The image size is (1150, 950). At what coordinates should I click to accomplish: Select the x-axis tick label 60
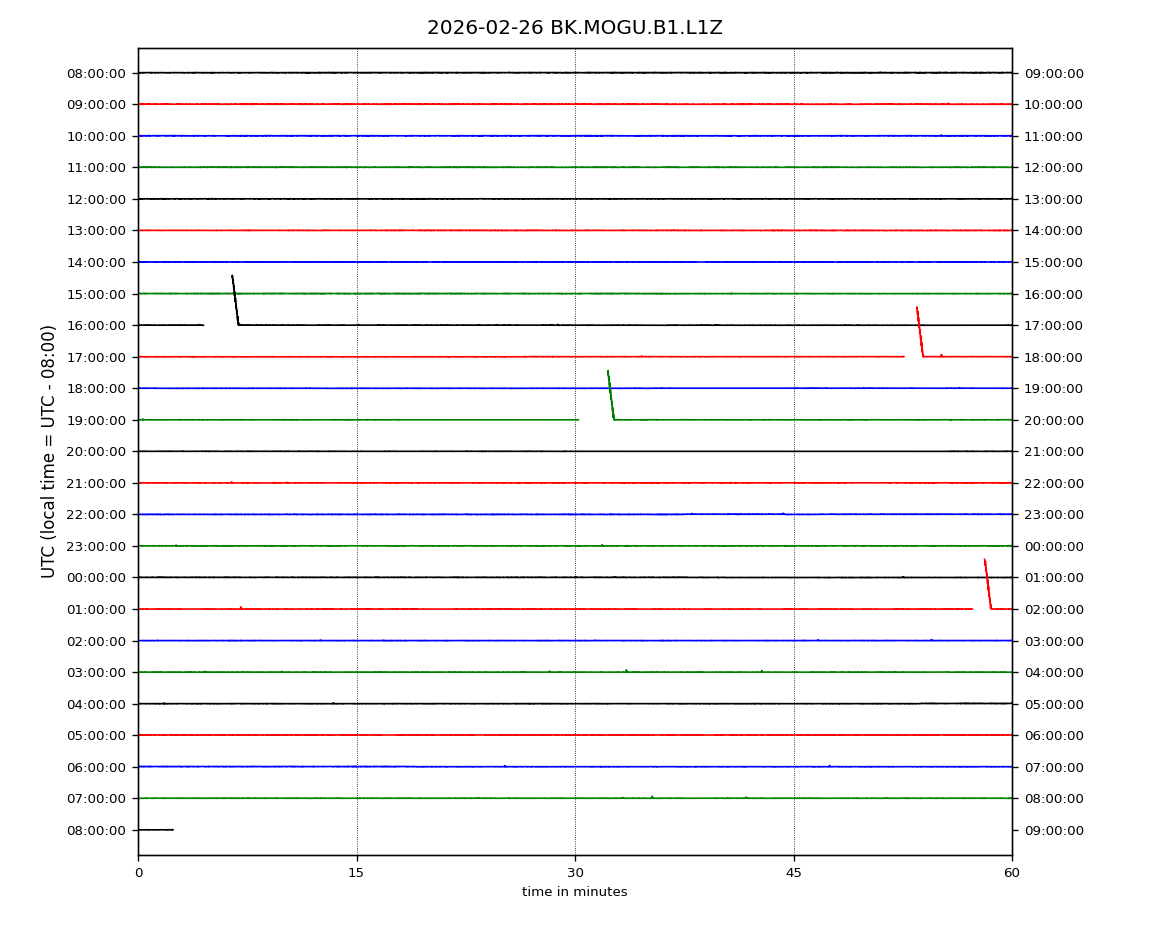point(1012,872)
